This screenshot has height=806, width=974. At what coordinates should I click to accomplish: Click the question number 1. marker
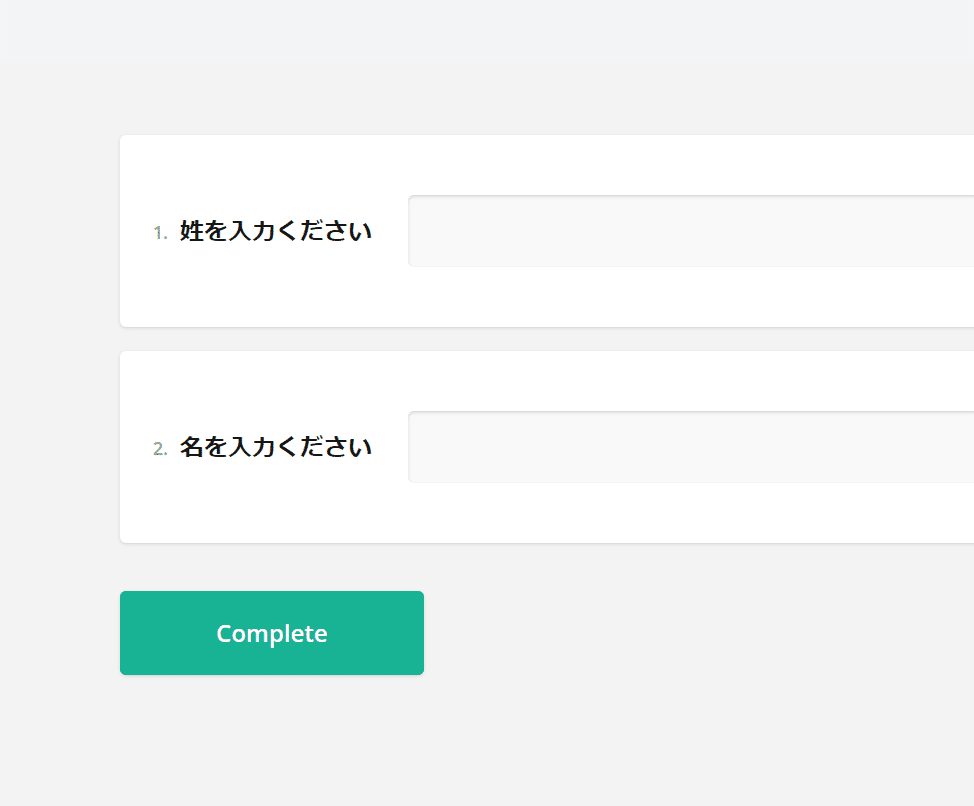click(160, 233)
